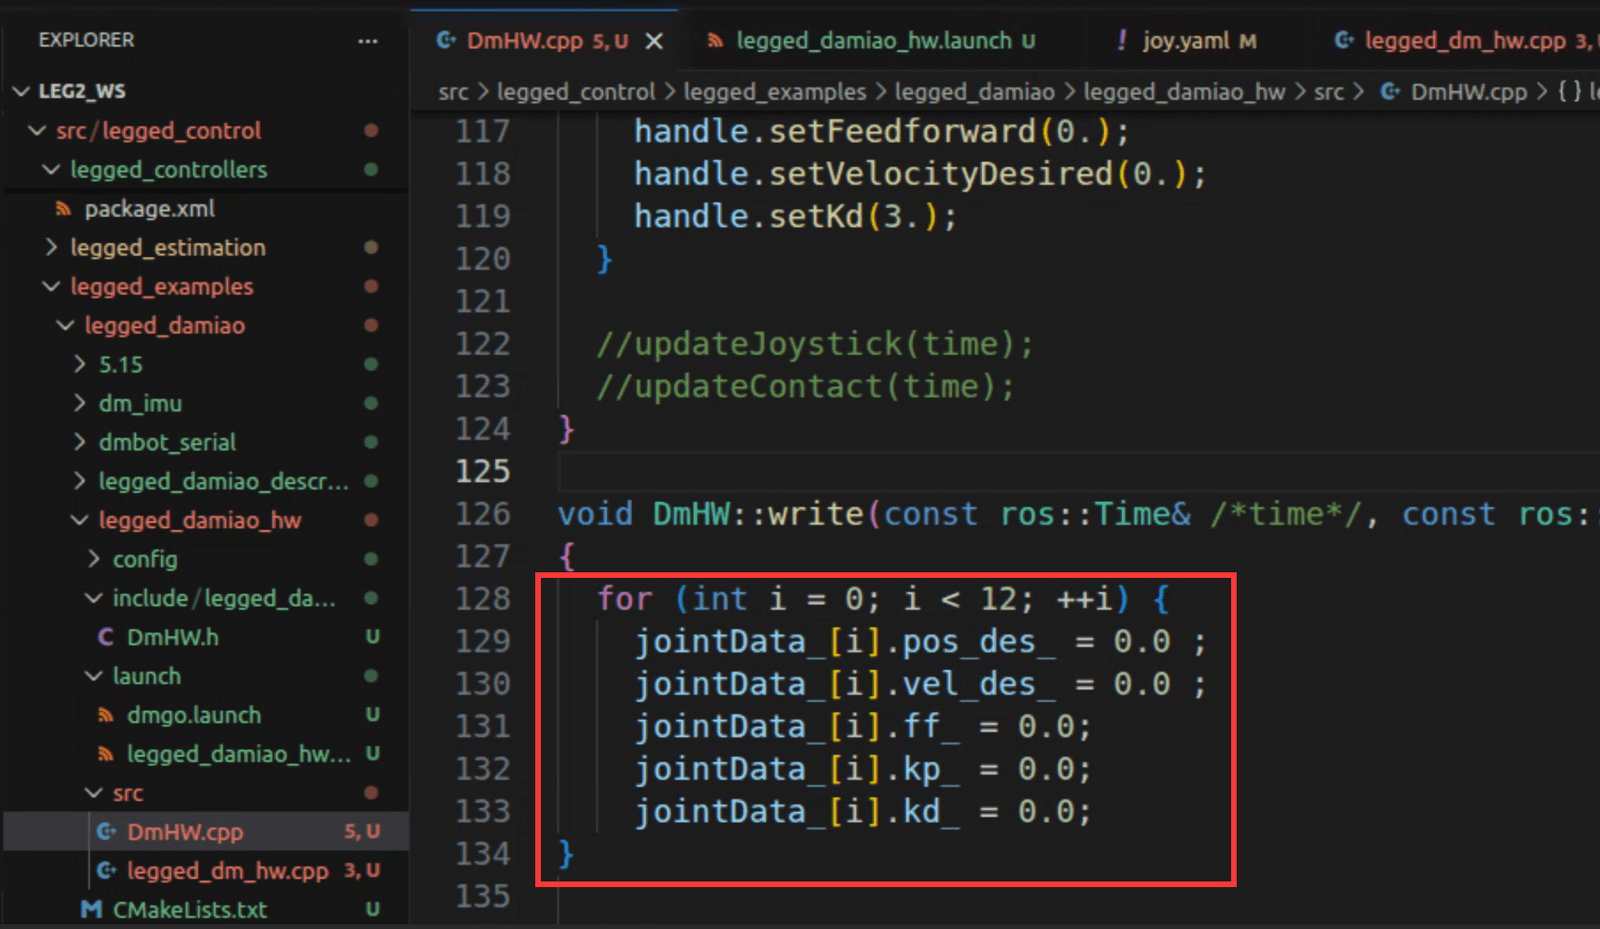Click the legged_damiao breadcrumb segment
The height and width of the screenshot is (929, 1600).
click(974, 92)
